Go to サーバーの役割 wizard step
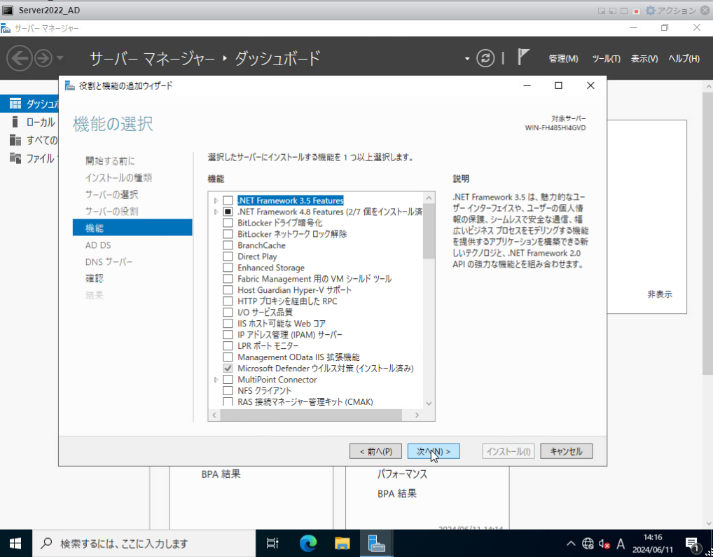 [111, 211]
